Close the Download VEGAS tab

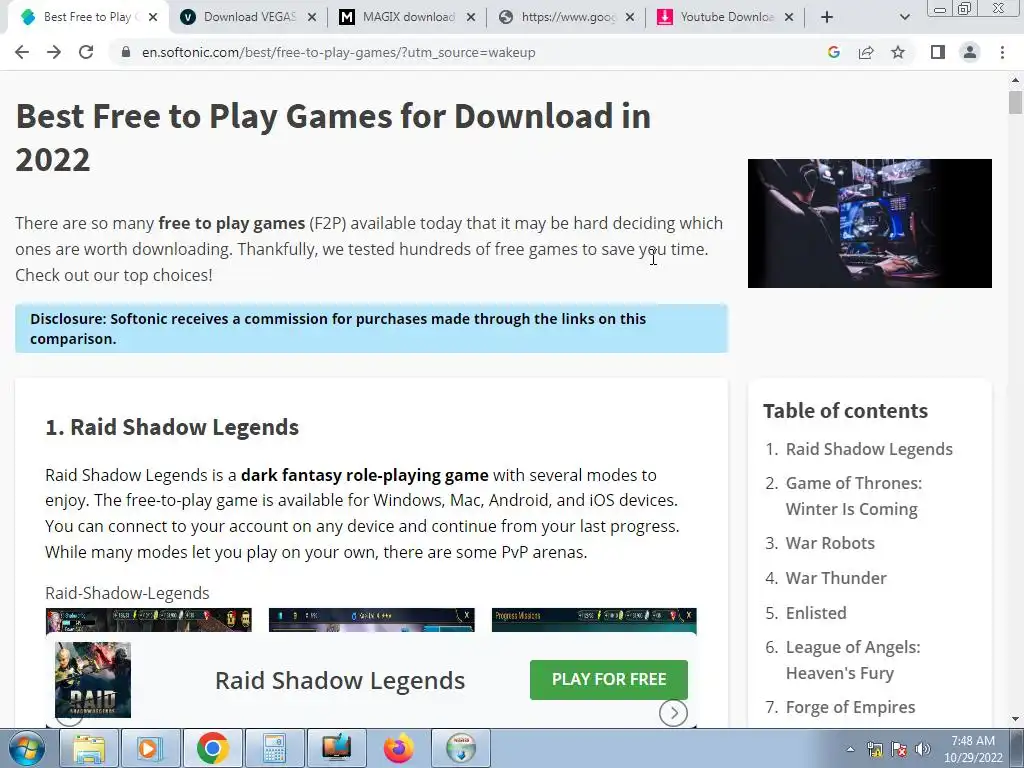tap(312, 17)
